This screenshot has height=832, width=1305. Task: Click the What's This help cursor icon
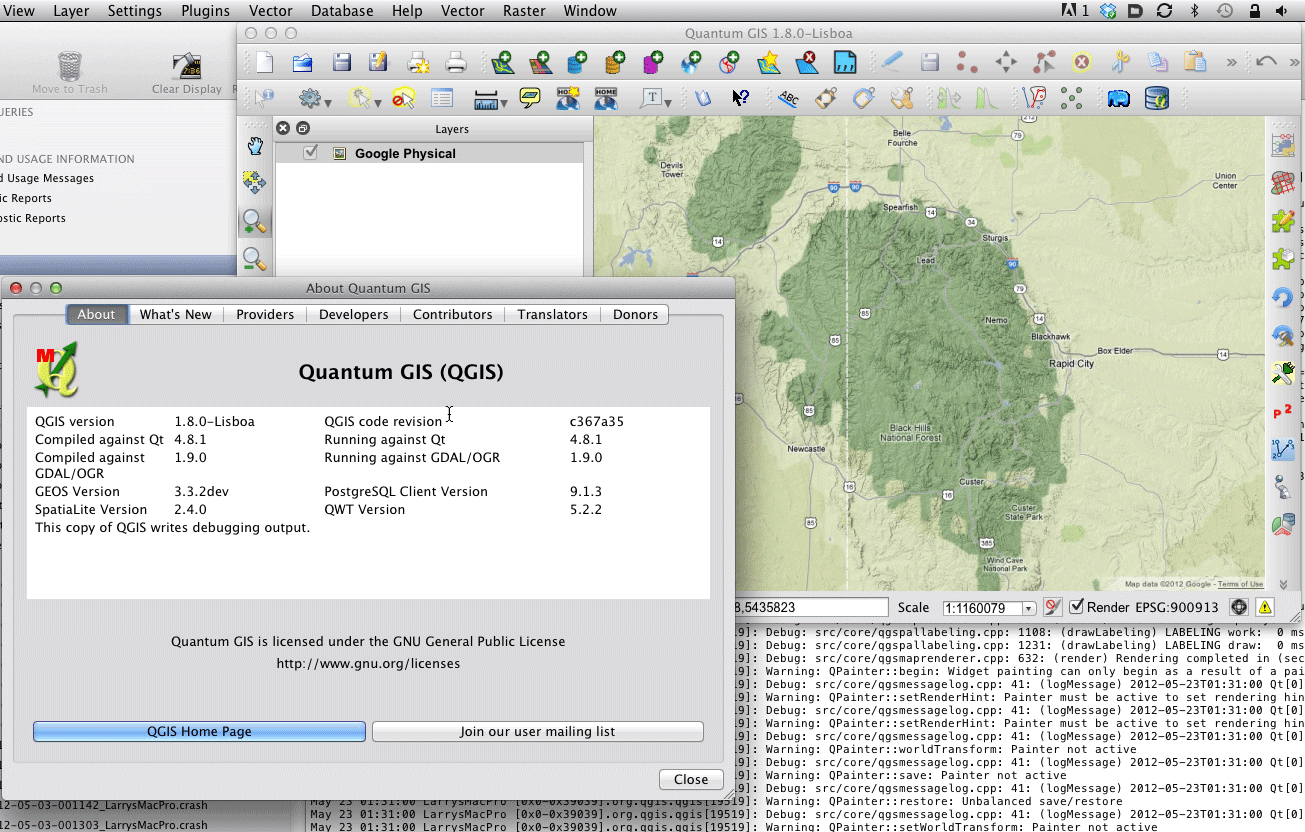click(740, 98)
